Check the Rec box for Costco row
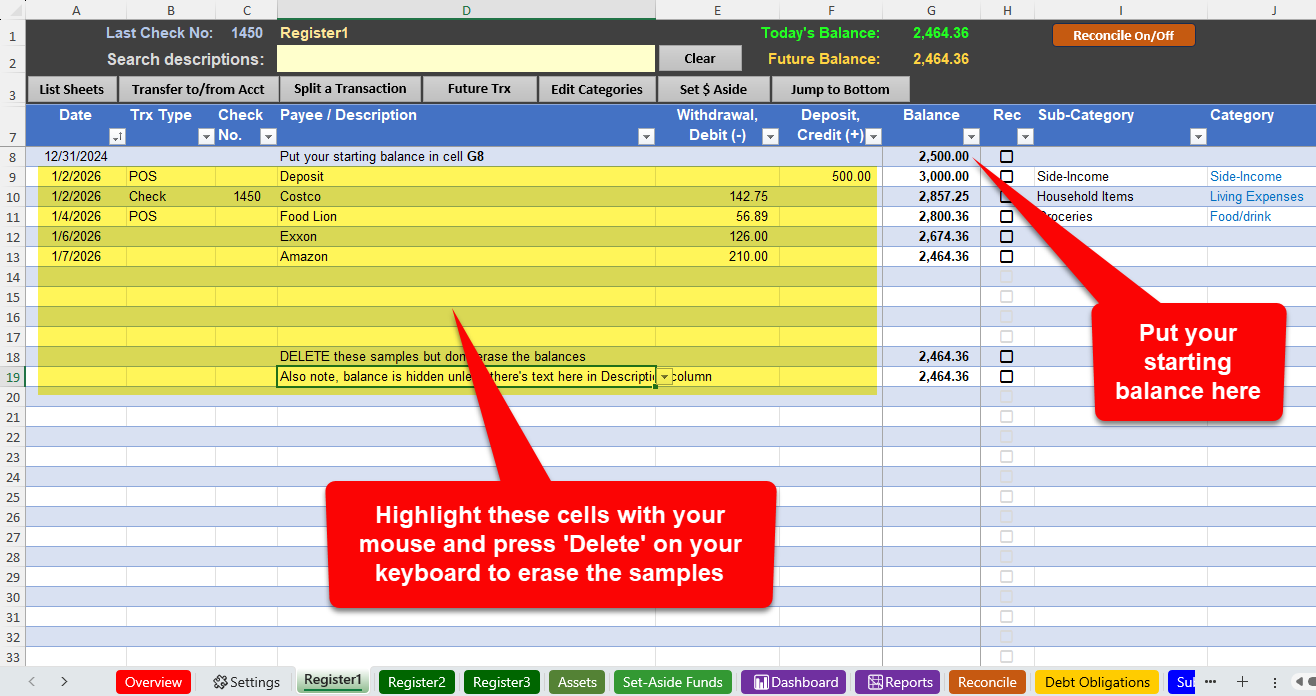 point(1006,197)
